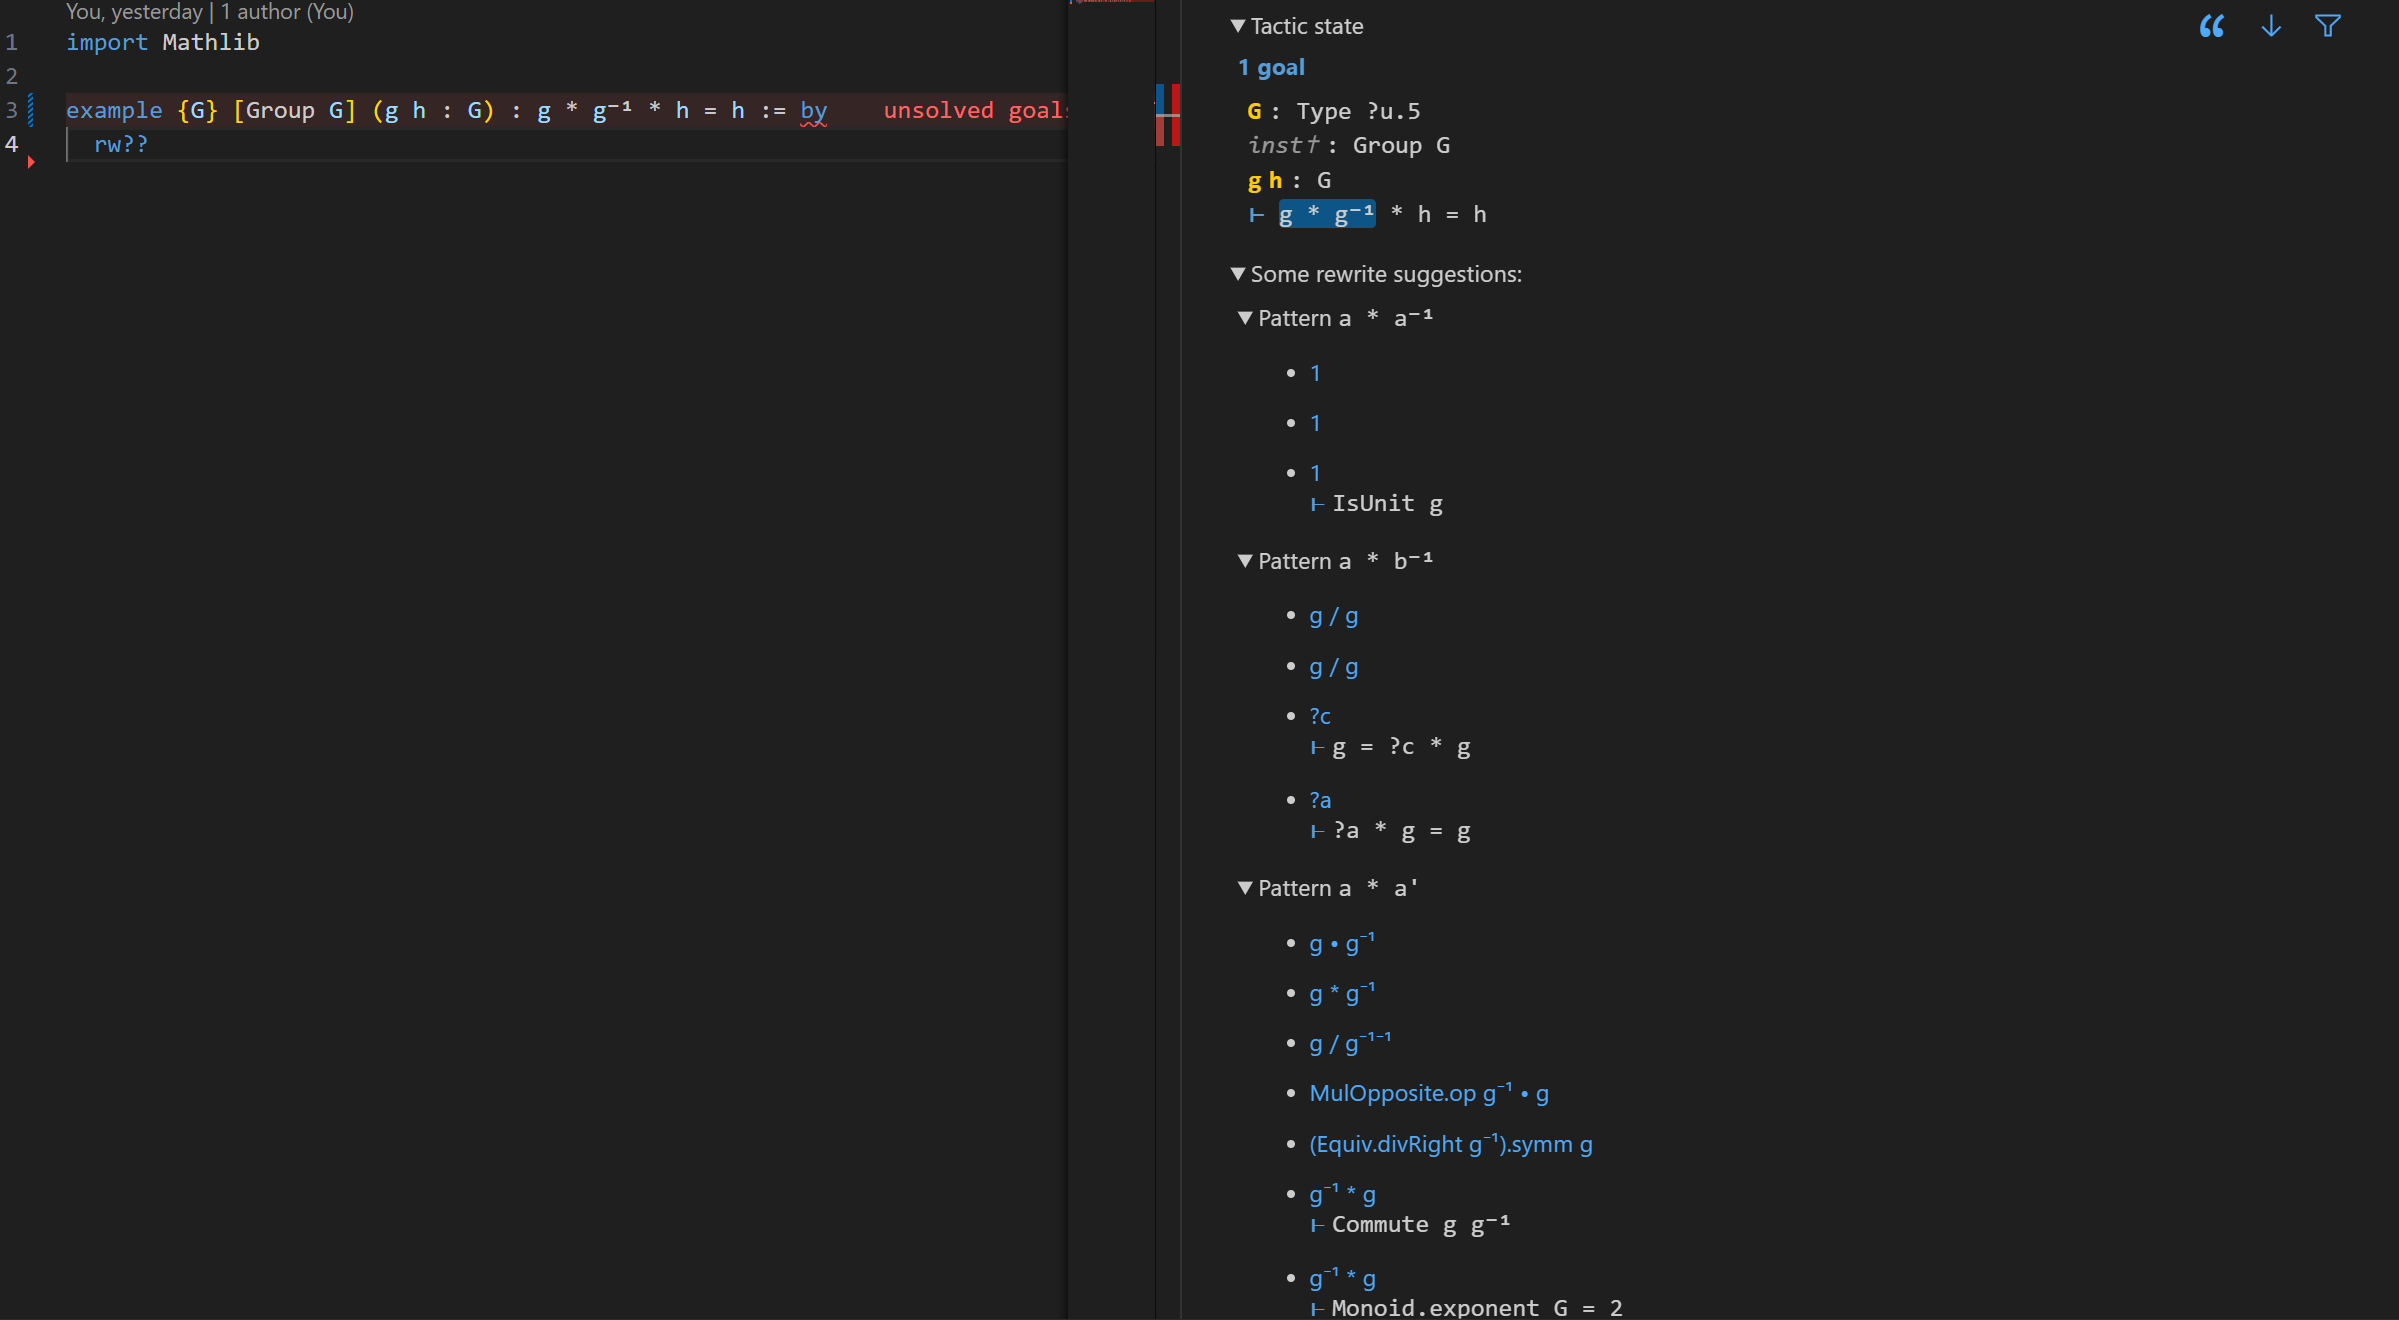Click the rw?? tactic on line 4

point(121,144)
